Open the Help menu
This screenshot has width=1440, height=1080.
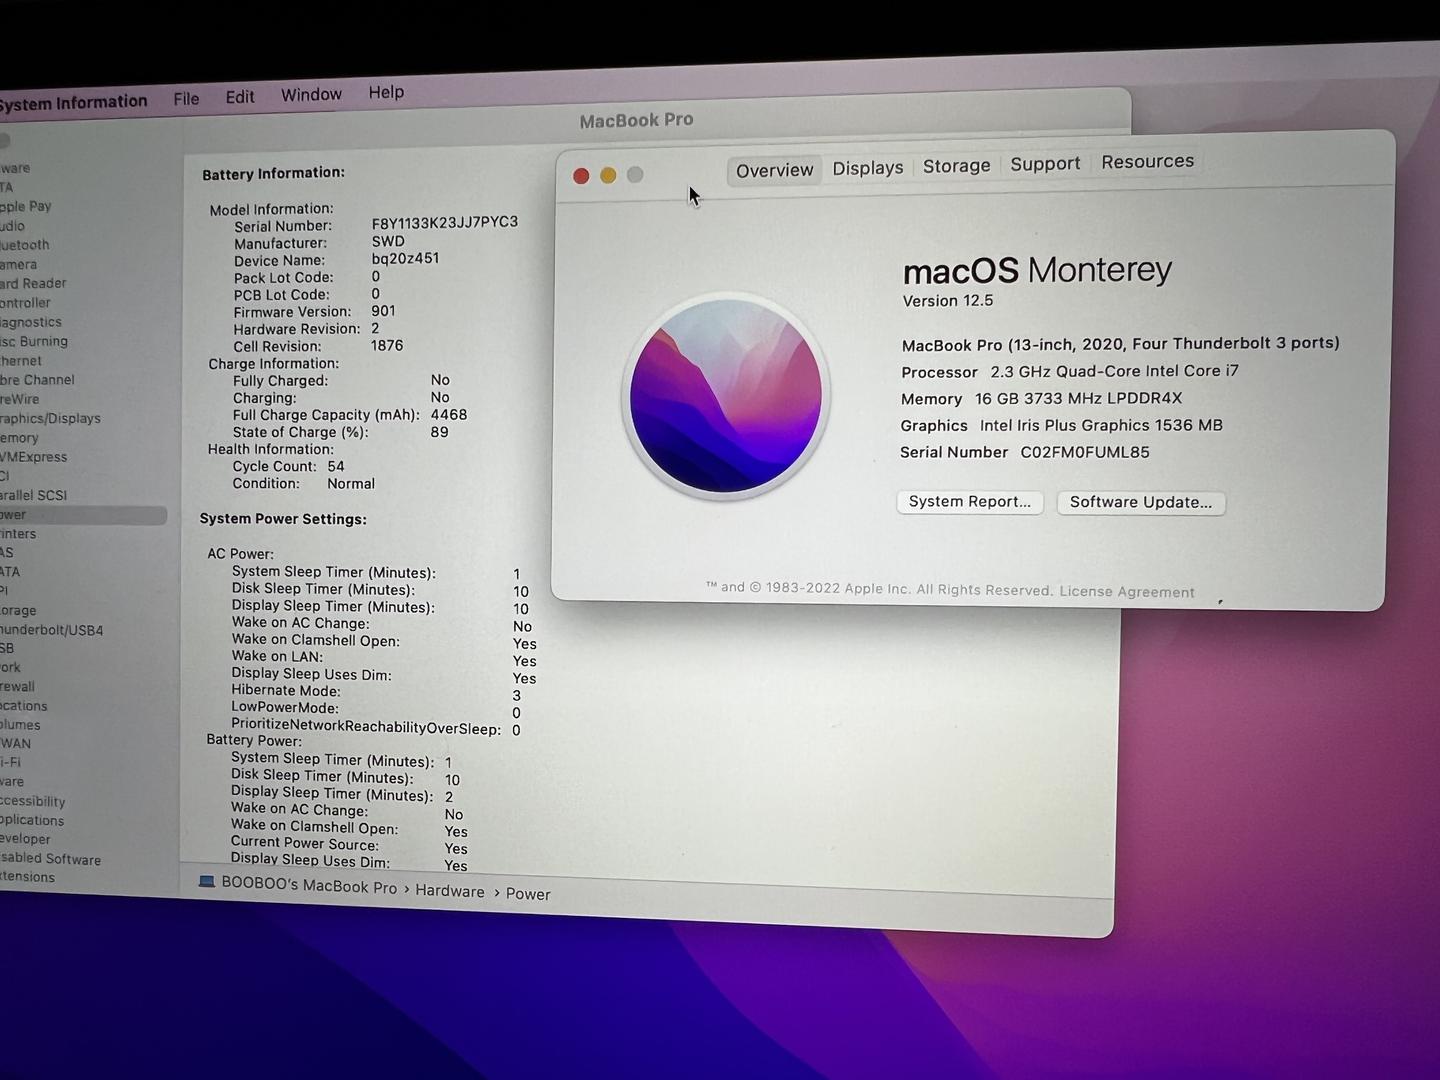386,92
